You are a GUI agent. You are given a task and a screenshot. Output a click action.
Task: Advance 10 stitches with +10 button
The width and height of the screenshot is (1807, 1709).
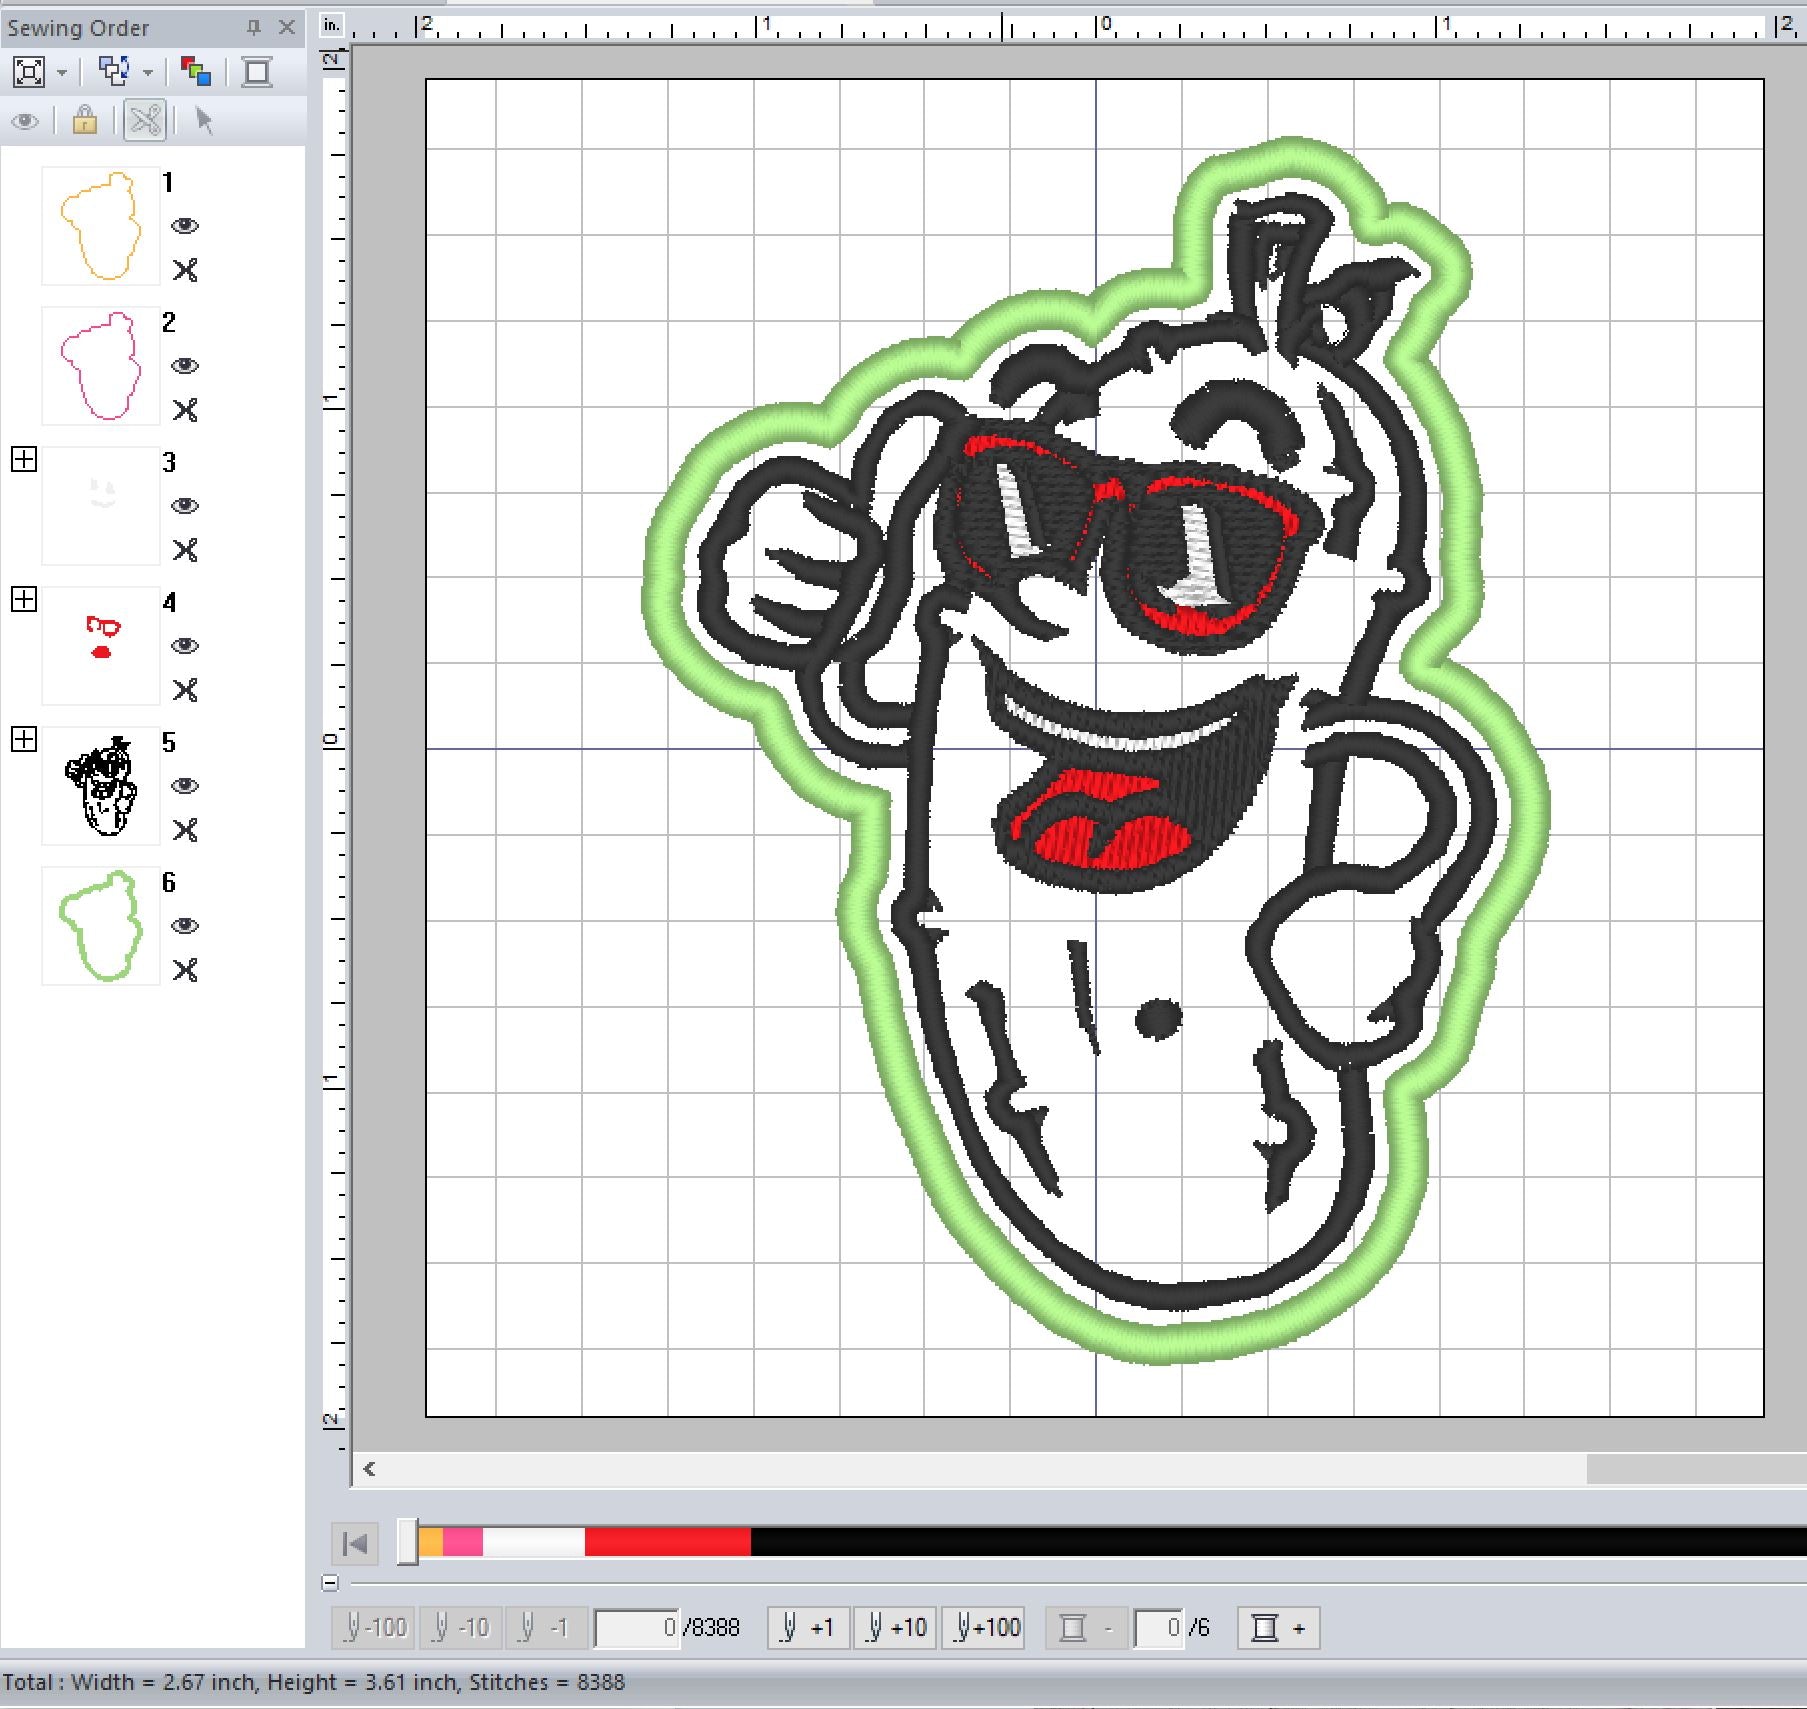(895, 1628)
